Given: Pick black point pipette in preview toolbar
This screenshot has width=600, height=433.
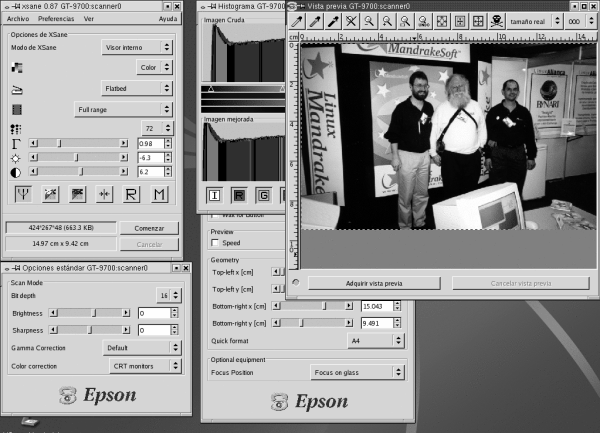Looking at the screenshot, I should pos(333,21).
